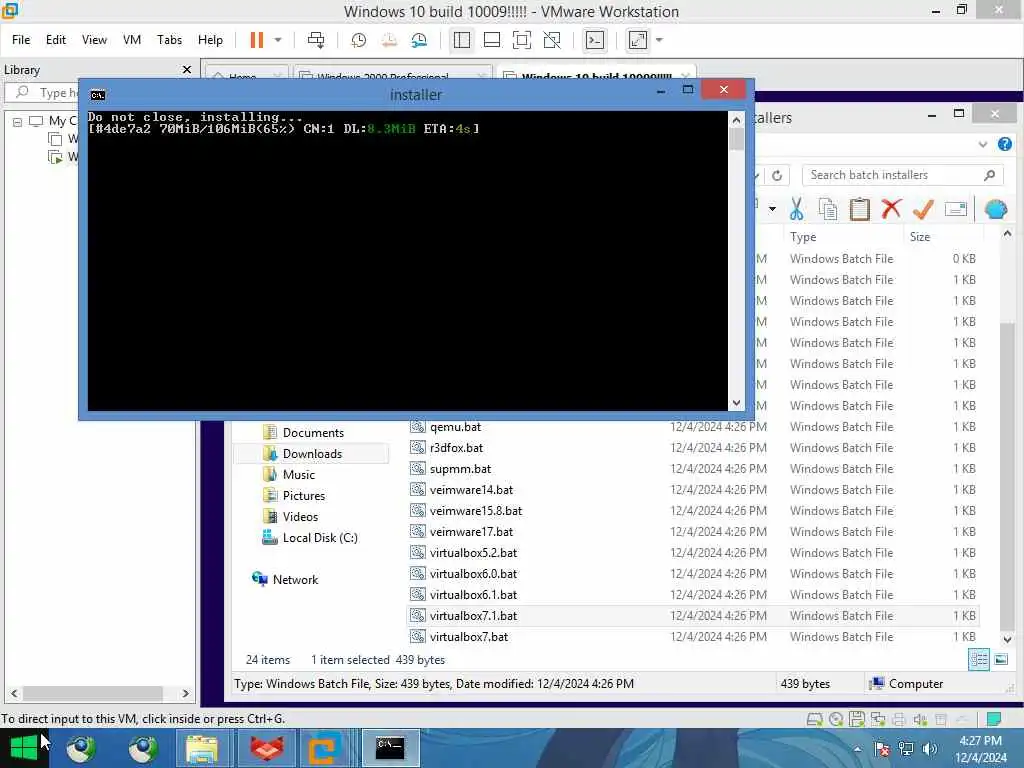Open the File menu
1024x768 pixels.
click(x=21, y=40)
